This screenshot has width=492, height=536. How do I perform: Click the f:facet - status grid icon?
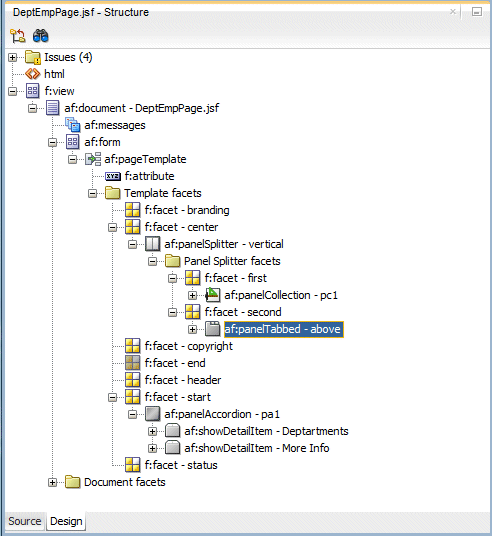point(133,465)
